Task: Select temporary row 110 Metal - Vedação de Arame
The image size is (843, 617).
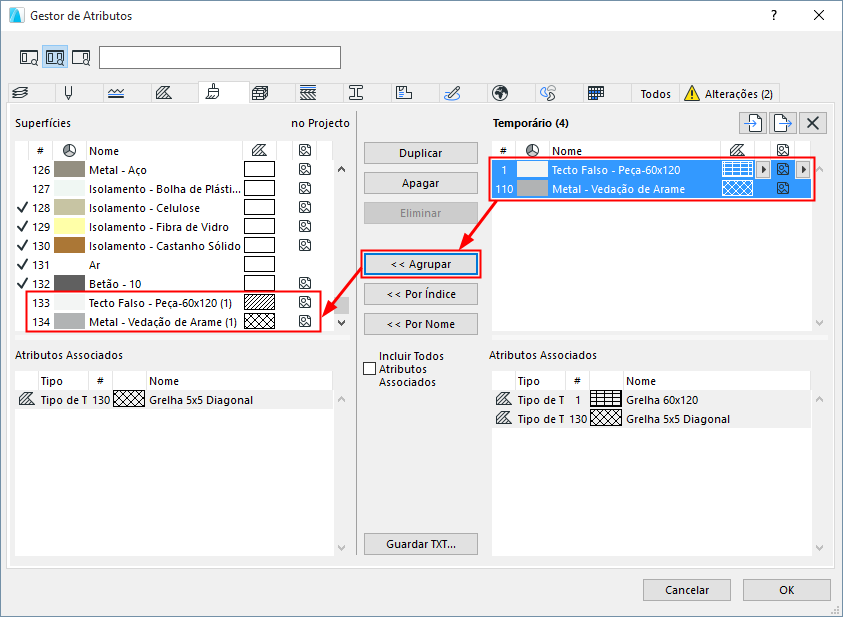Action: 651,189
